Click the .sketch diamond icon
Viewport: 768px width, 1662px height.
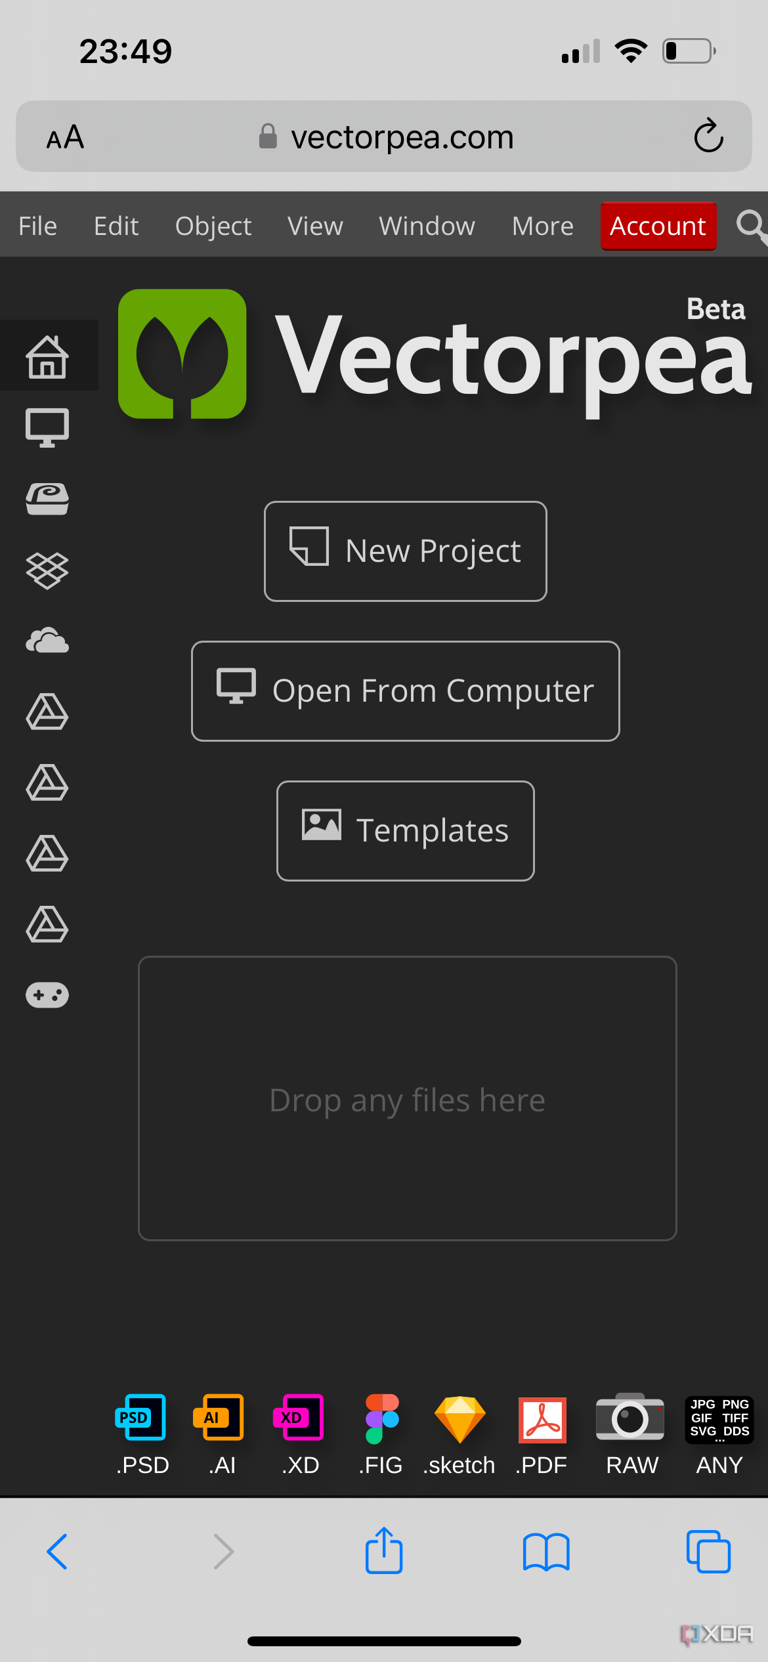[x=459, y=1418]
